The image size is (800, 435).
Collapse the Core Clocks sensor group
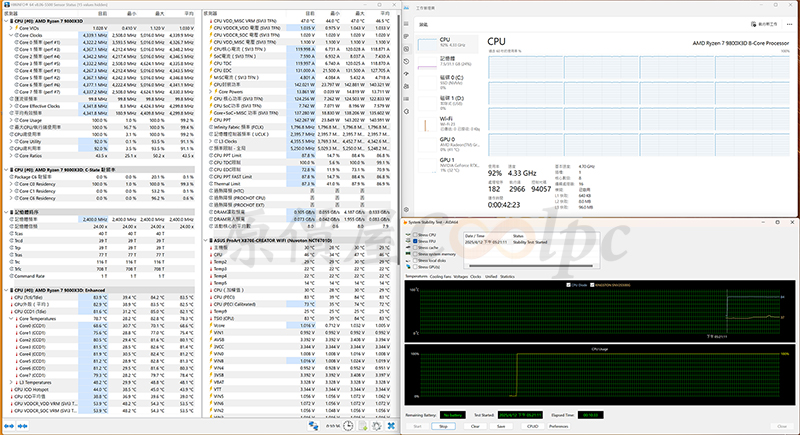[11, 34]
